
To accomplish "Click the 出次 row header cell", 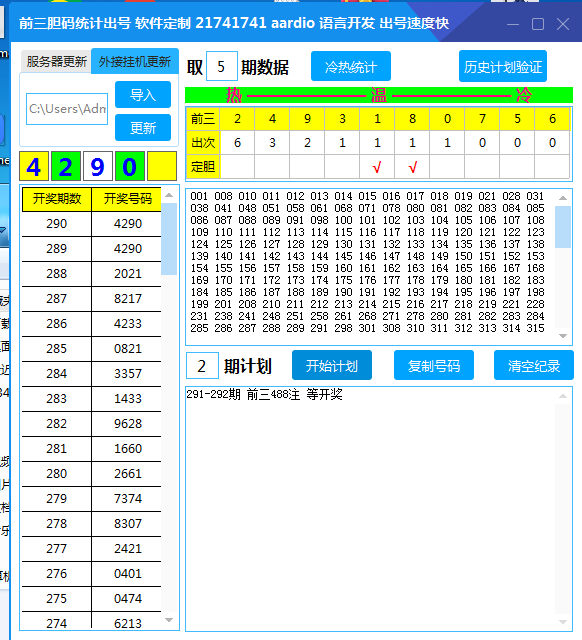I will pos(203,143).
